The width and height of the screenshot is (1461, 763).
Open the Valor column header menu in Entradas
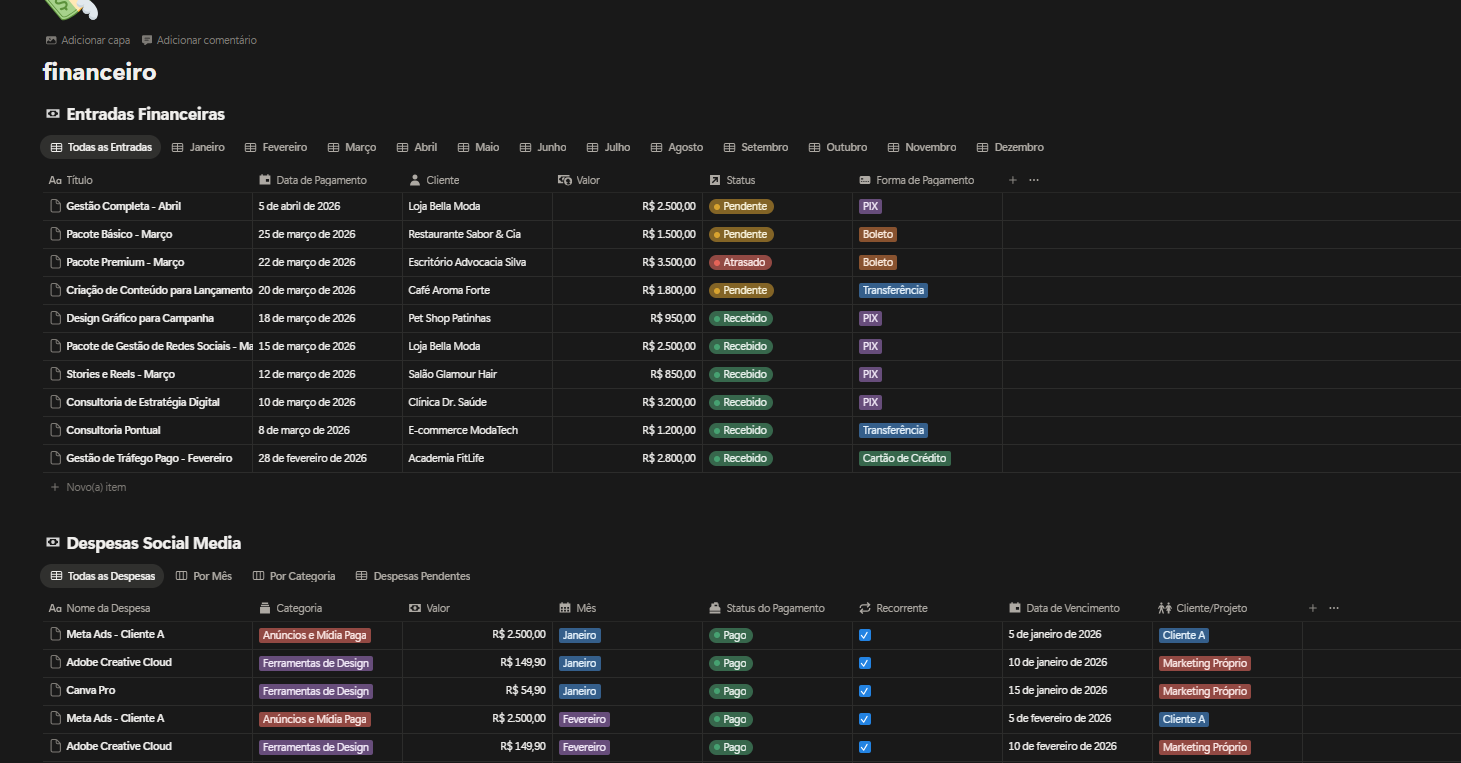point(588,180)
